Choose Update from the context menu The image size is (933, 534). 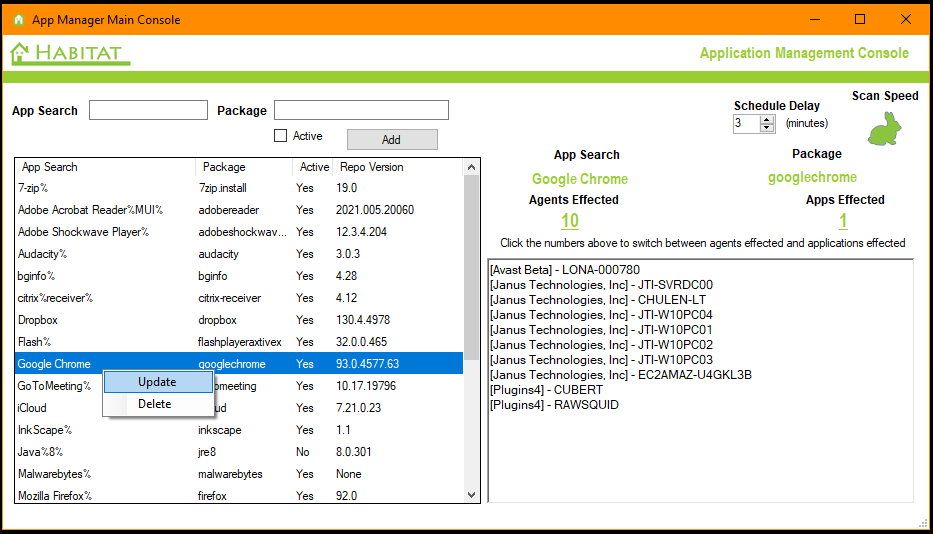pyautogui.click(x=158, y=382)
